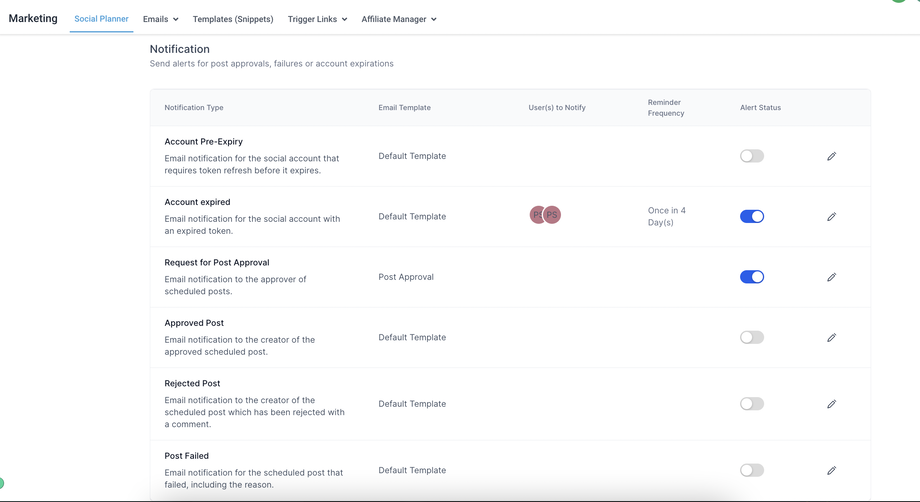Viewport: 920px width, 502px height.
Task: Enable the Account Pre-Expiry alert toggle
Action: point(752,156)
